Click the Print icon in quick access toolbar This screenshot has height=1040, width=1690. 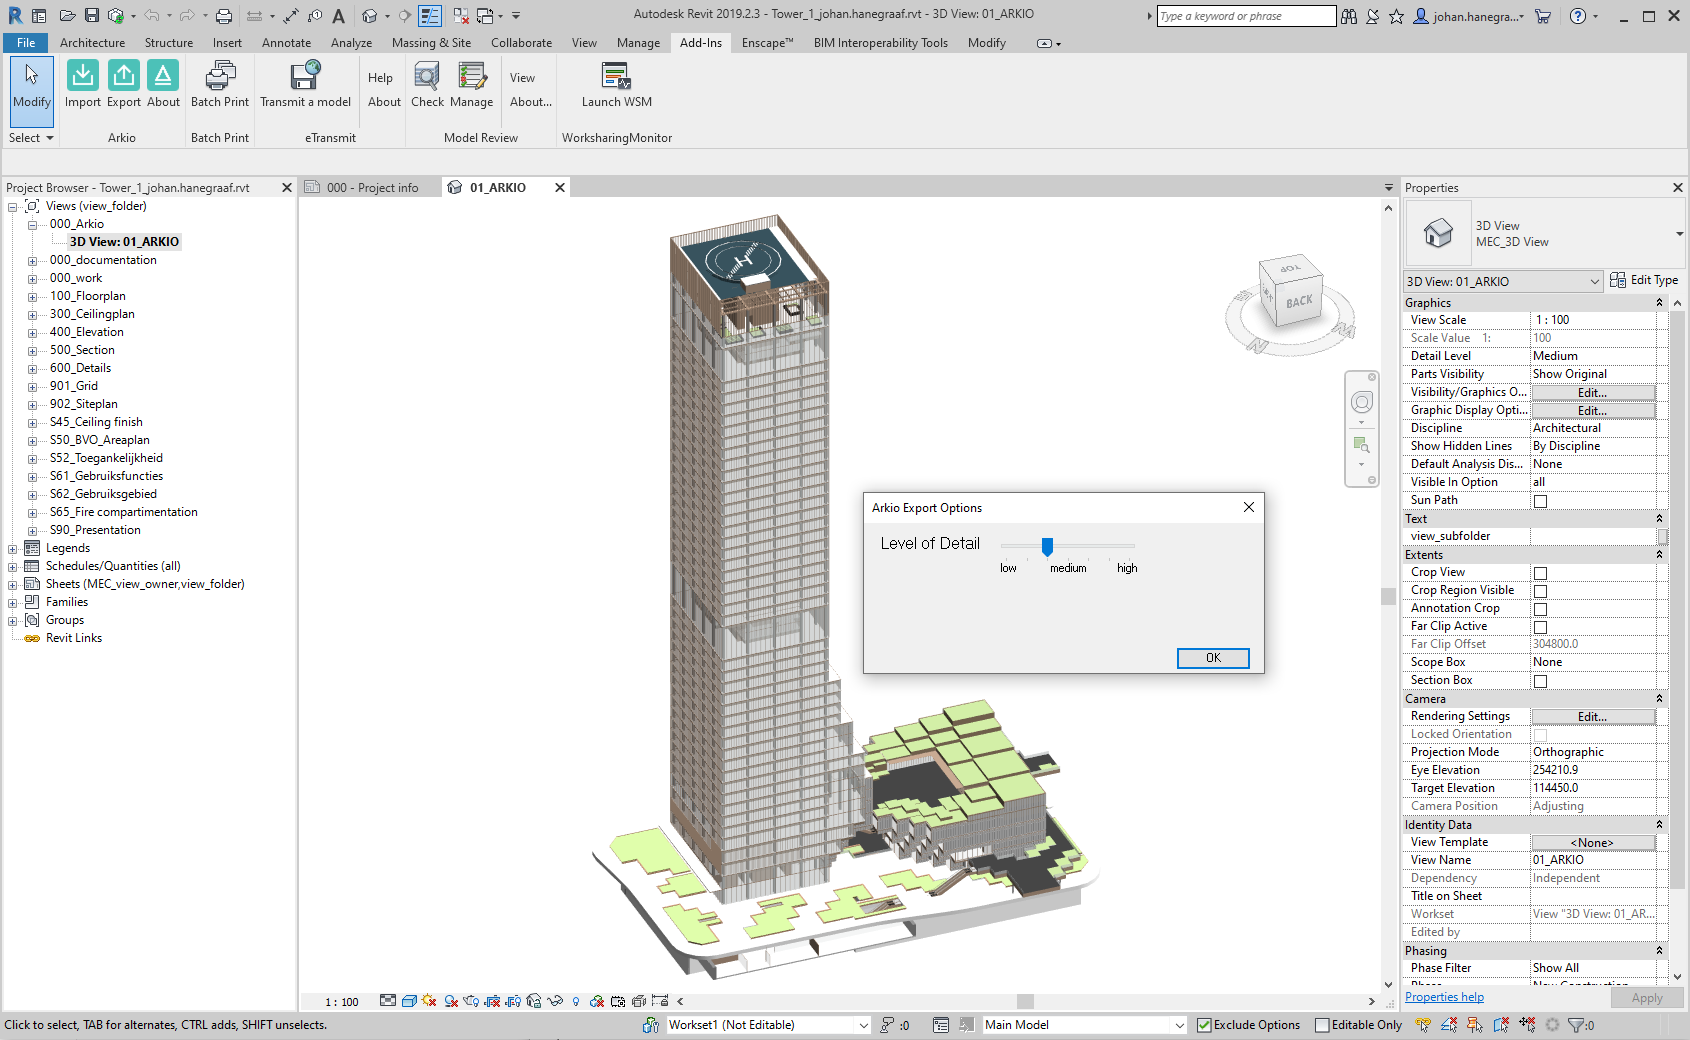point(224,16)
